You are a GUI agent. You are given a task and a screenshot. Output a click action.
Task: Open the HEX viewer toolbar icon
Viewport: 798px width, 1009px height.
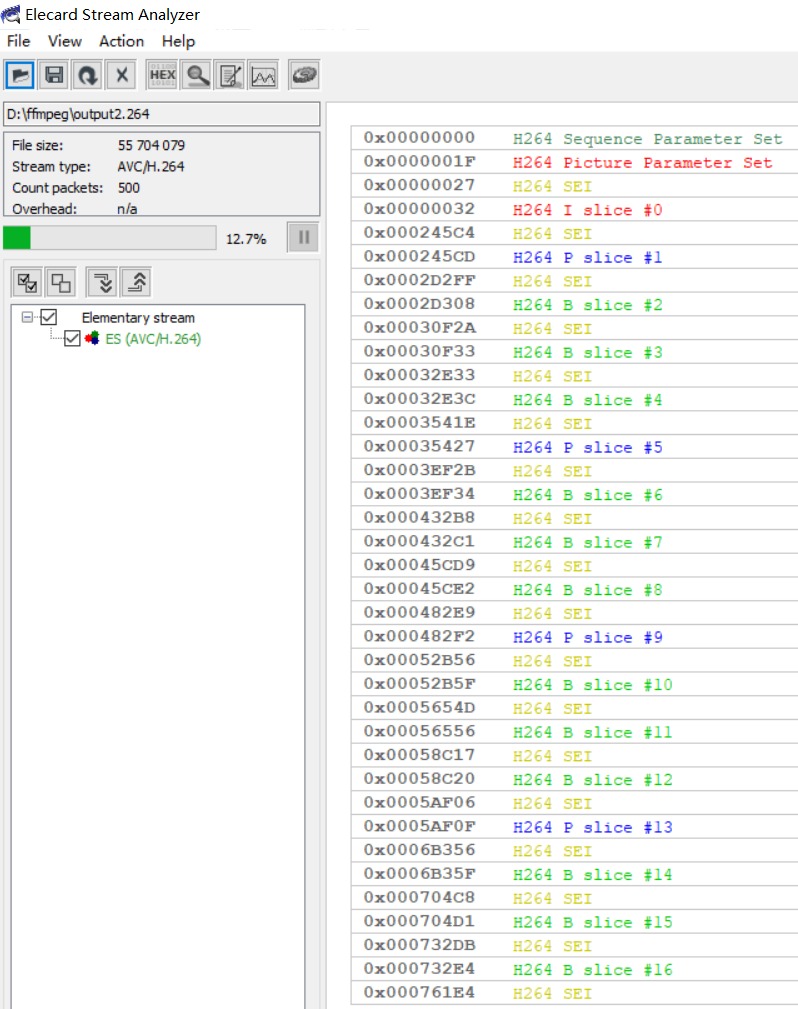(x=162, y=75)
